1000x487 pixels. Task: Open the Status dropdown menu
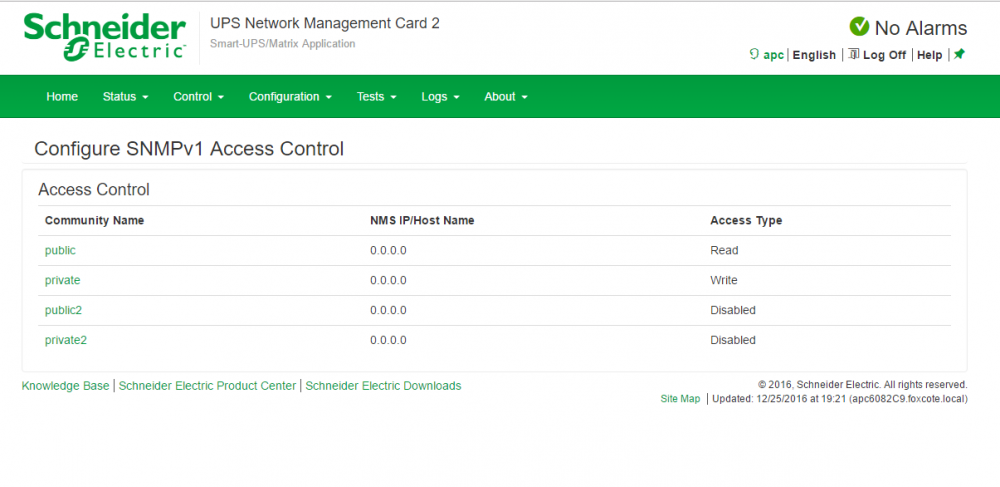pos(126,97)
